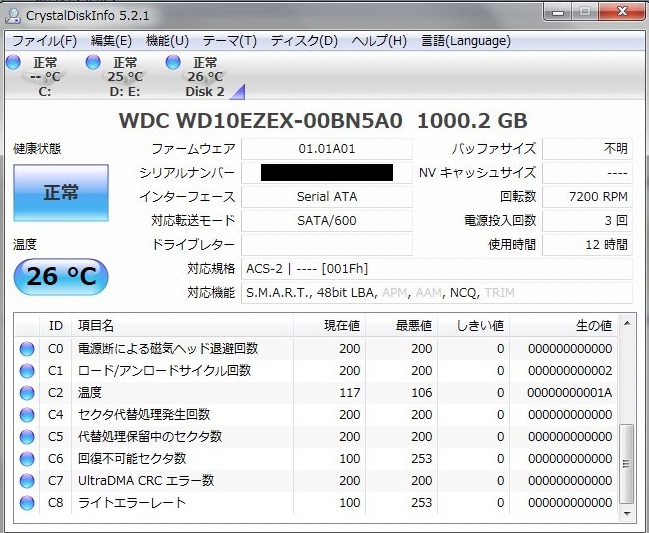Open the ファイル(F) menu
Screen dimensions: 649x533
[45, 41]
